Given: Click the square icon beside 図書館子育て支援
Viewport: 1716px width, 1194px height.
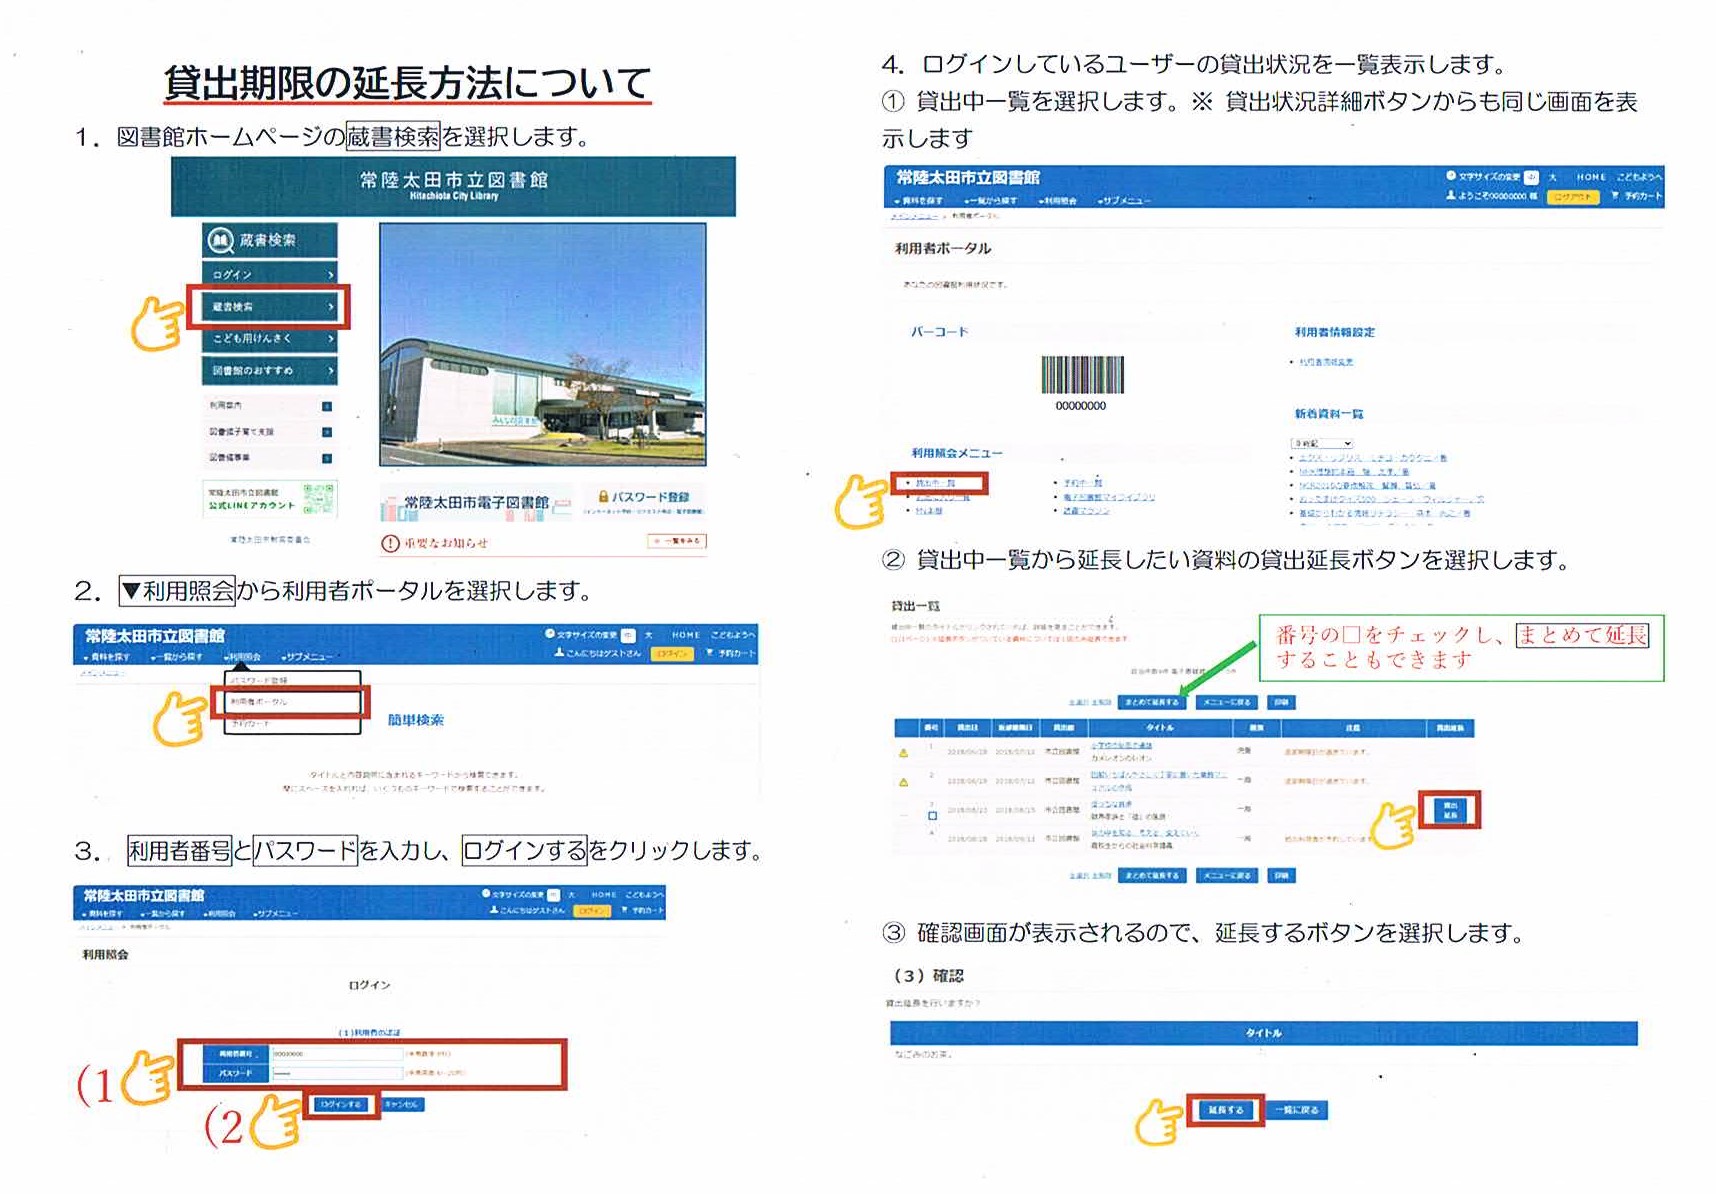Looking at the screenshot, I should tap(327, 432).
